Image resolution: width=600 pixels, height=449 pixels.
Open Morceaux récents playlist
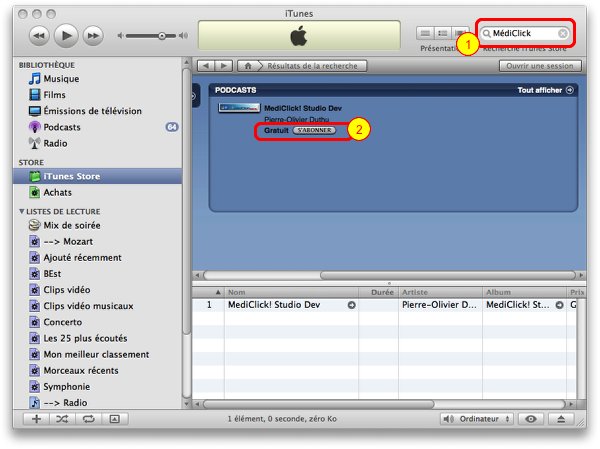[81, 371]
